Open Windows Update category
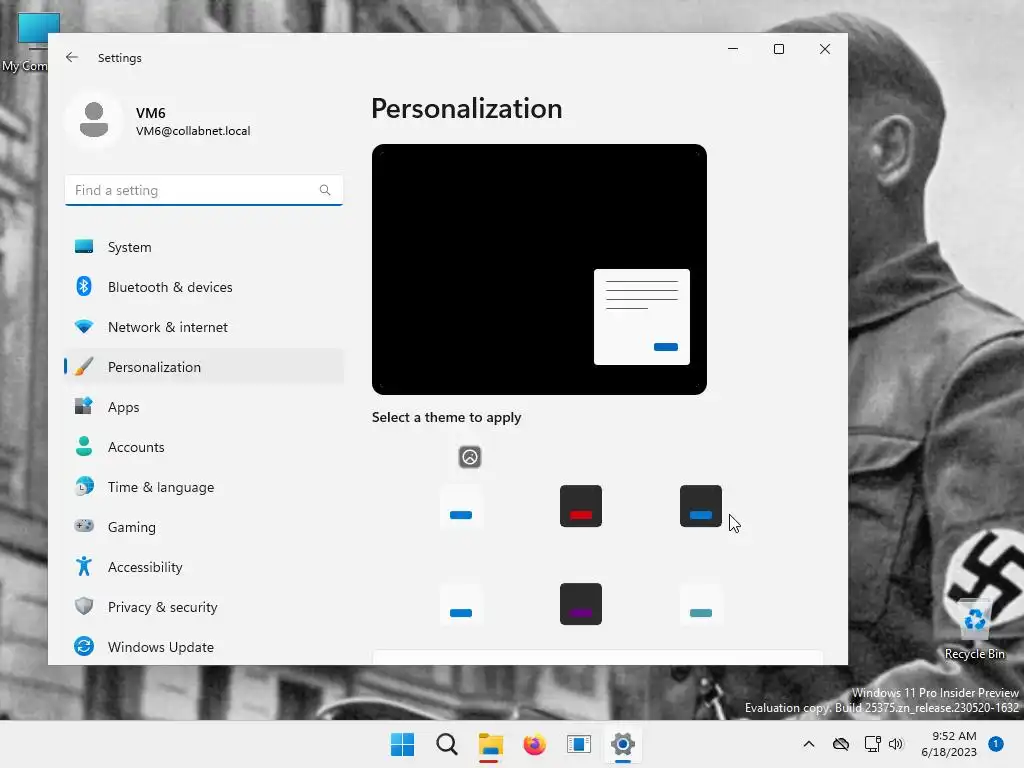The width and height of the screenshot is (1024, 768). tap(204, 647)
